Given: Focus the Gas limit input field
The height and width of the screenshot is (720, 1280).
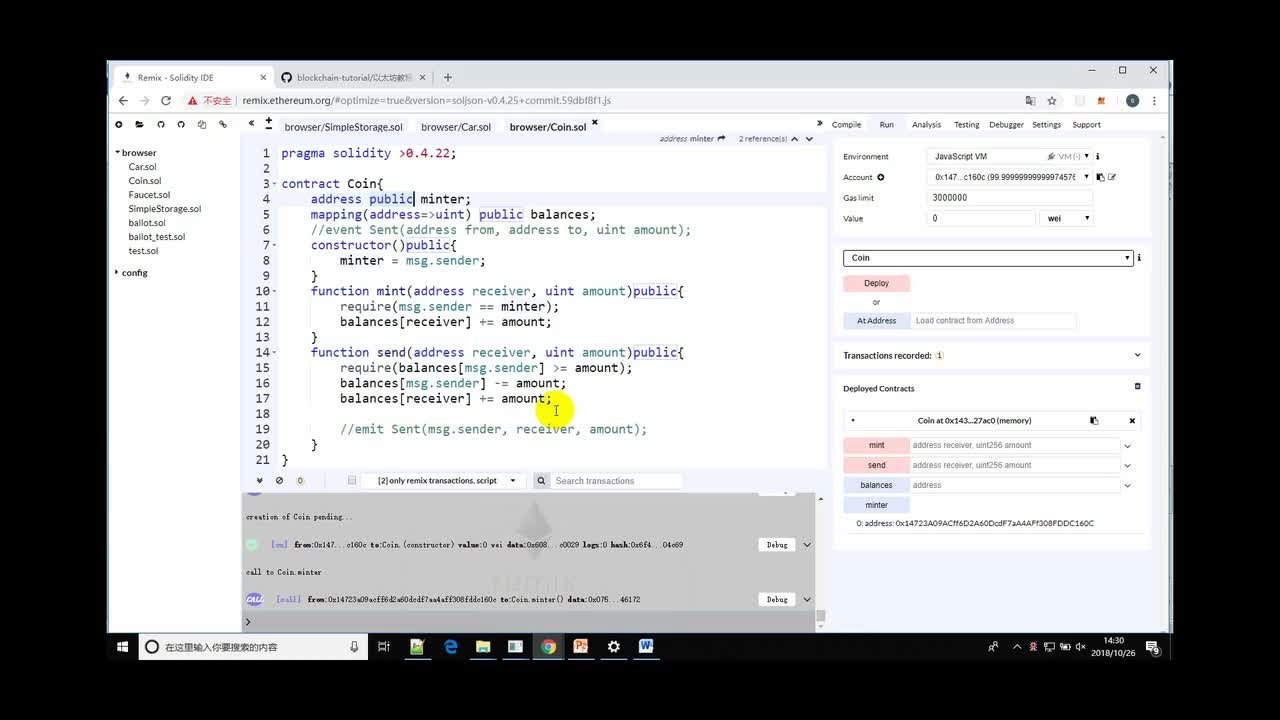Looking at the screenshot, I should pyautogui.click(x=1011, y=198).
